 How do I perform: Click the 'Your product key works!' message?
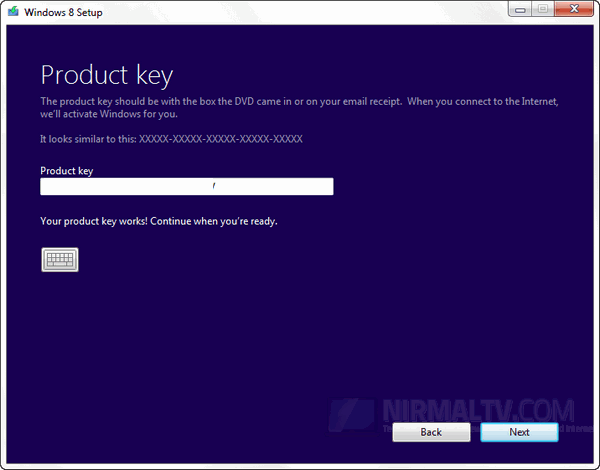(159, 221)
